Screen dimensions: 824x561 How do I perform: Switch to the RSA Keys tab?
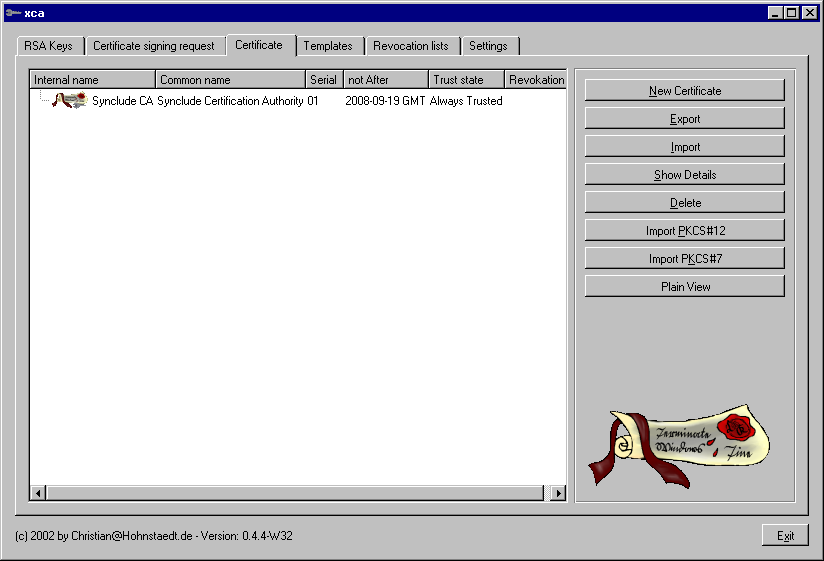(48, 46)
